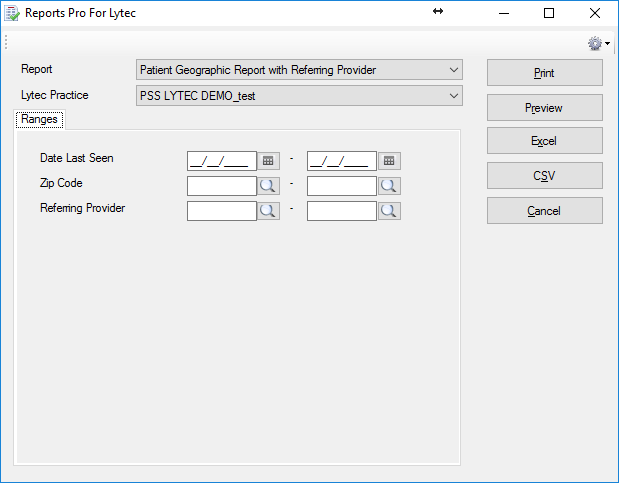Click the Cancel button
This screenshot has height=483, width=619.
(x=545, y=210)
